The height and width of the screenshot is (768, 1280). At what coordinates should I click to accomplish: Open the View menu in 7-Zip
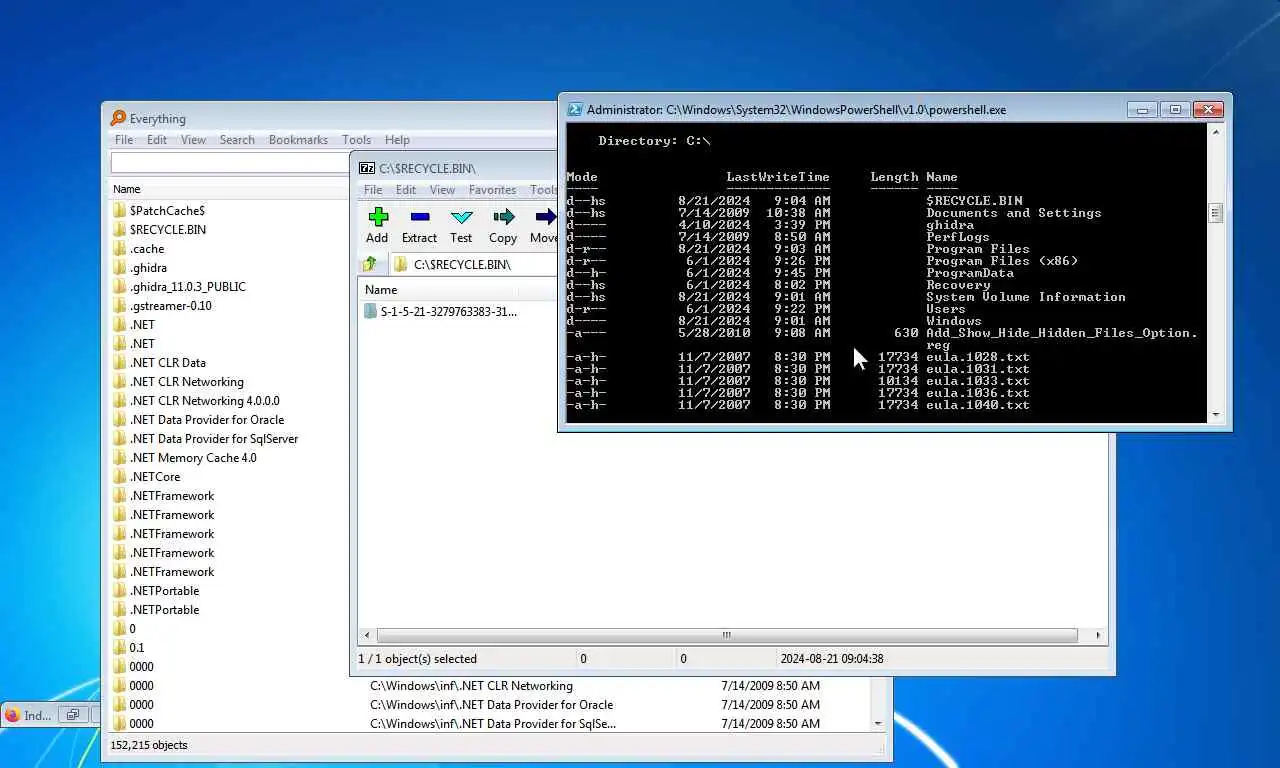[x=442, y=190]
